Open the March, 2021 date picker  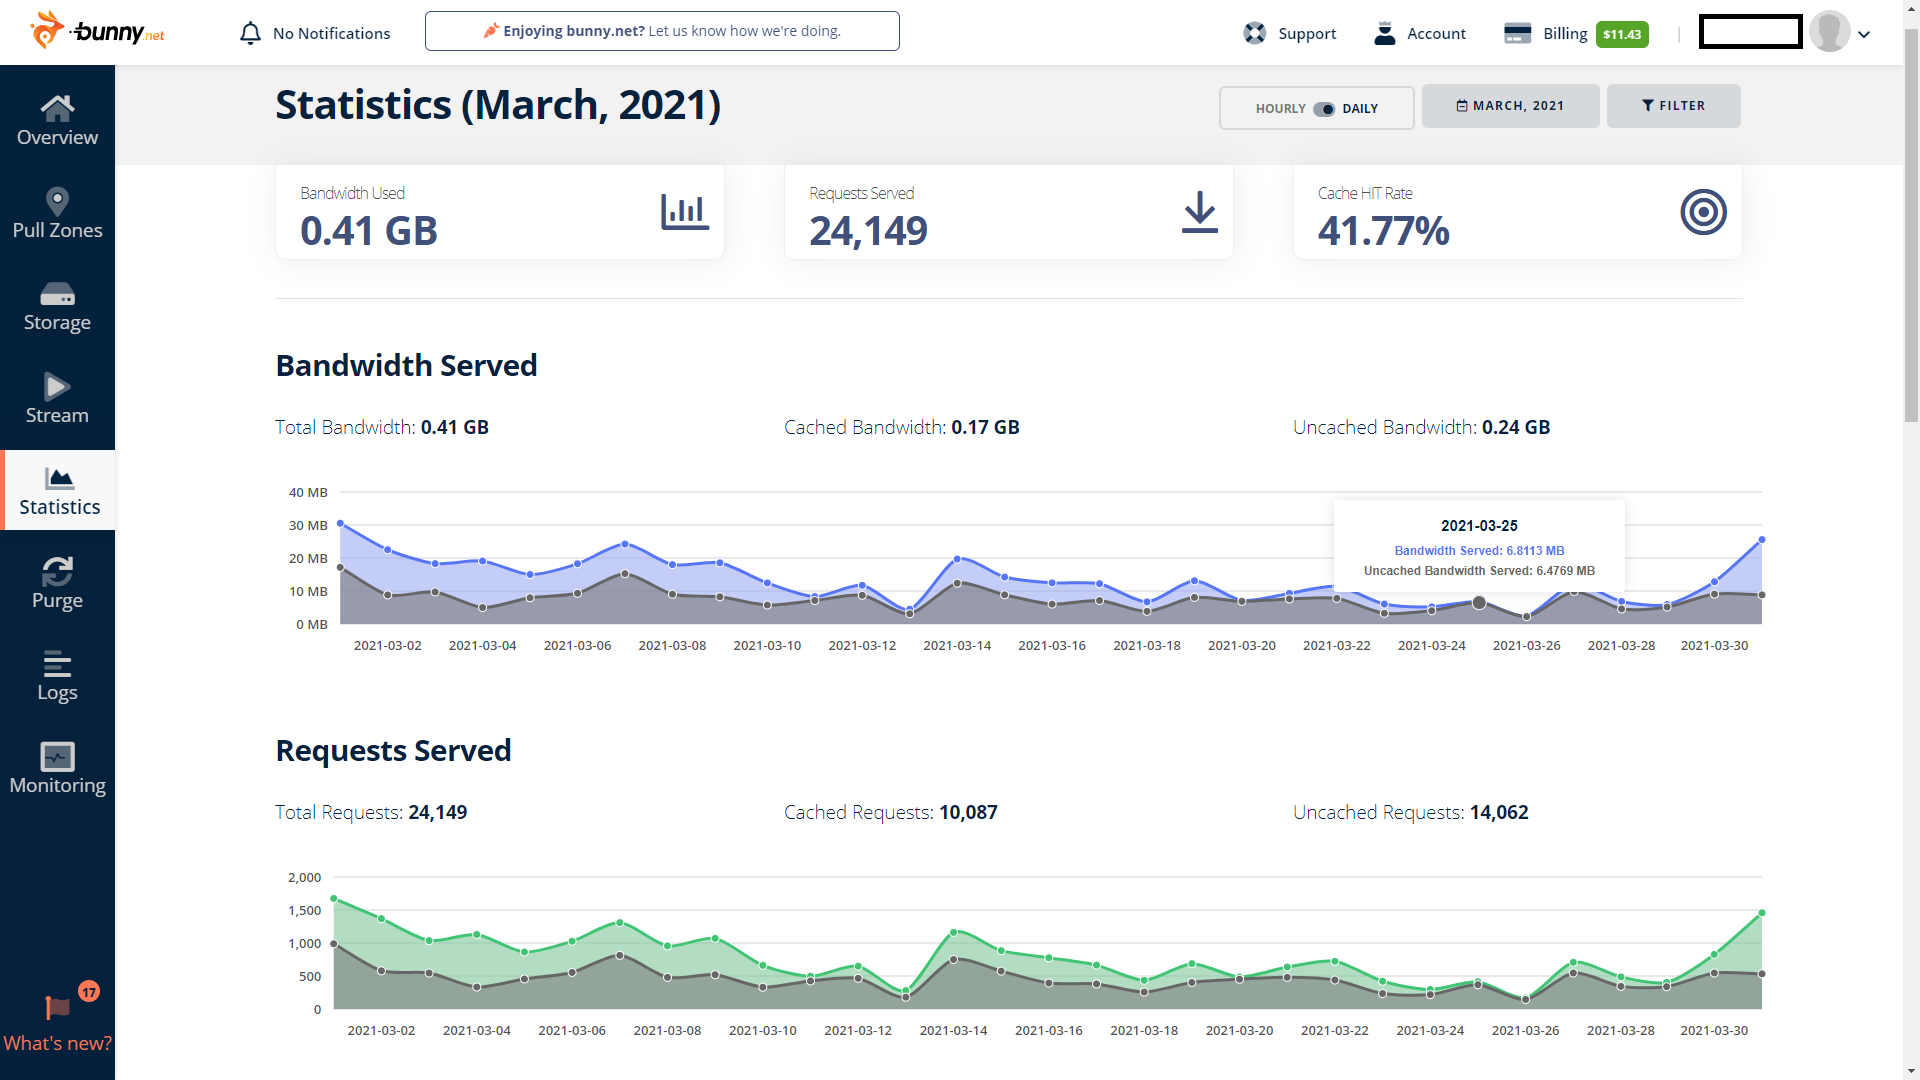tap(1510, 106)
